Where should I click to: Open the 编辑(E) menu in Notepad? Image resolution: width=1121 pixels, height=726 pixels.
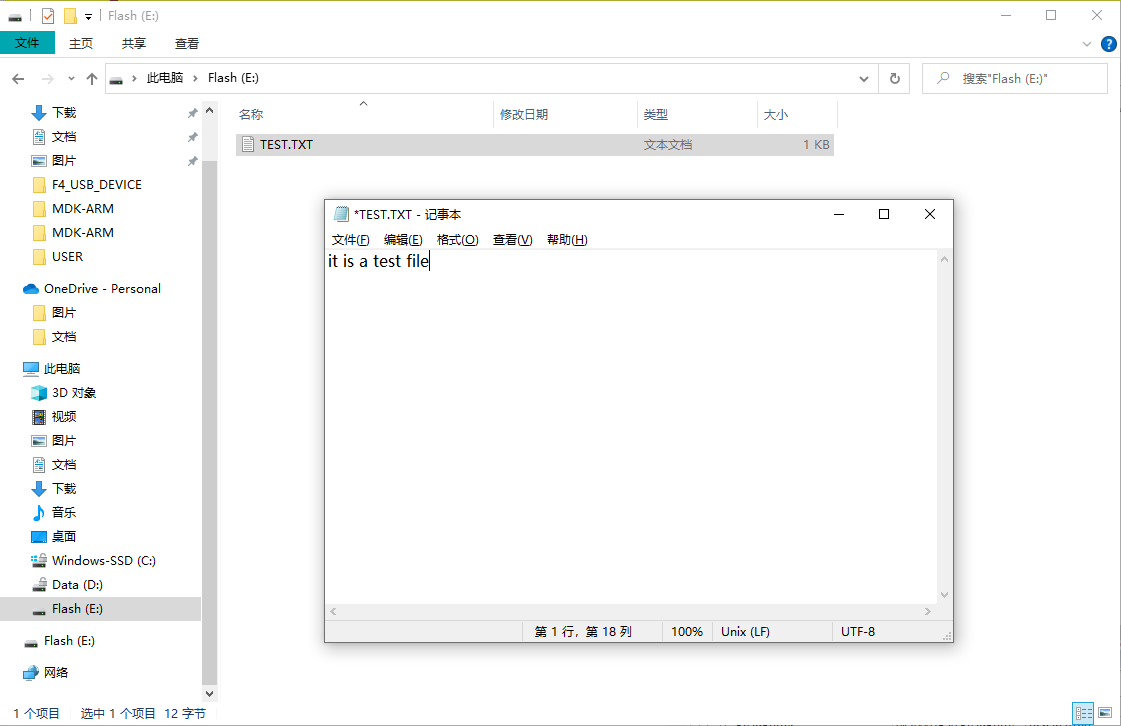coord(403,240)
